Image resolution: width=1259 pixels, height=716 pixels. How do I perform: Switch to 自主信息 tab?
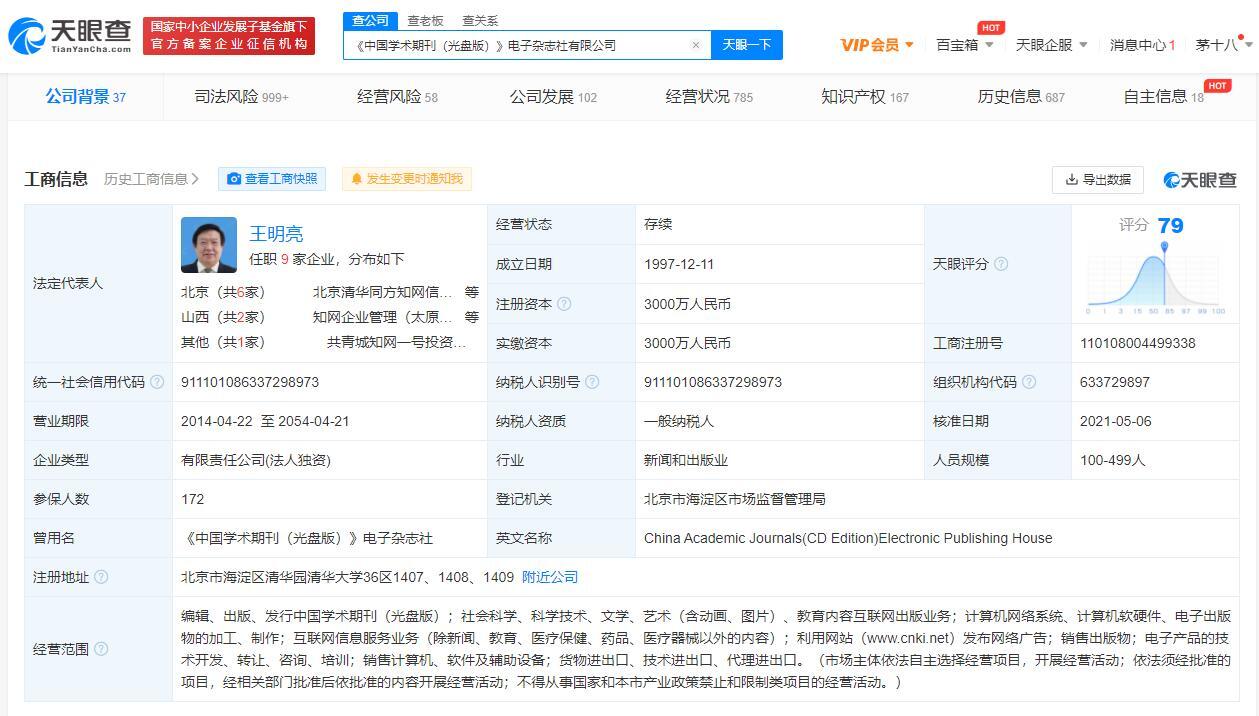tap(1164, 97)
